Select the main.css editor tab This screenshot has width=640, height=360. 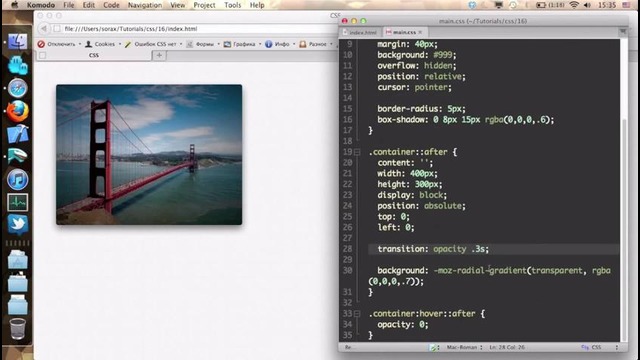point(404,32)
